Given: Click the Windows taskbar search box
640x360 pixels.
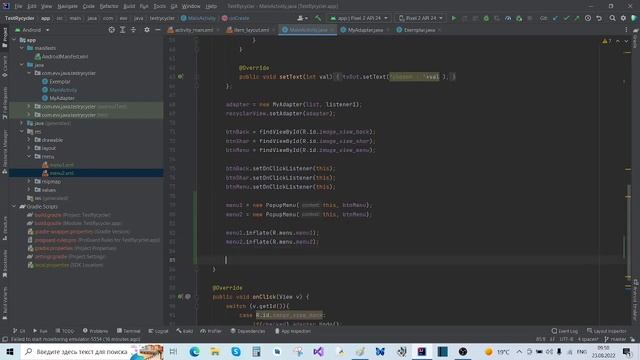Looking at the screenshot, I should [92, 351].
